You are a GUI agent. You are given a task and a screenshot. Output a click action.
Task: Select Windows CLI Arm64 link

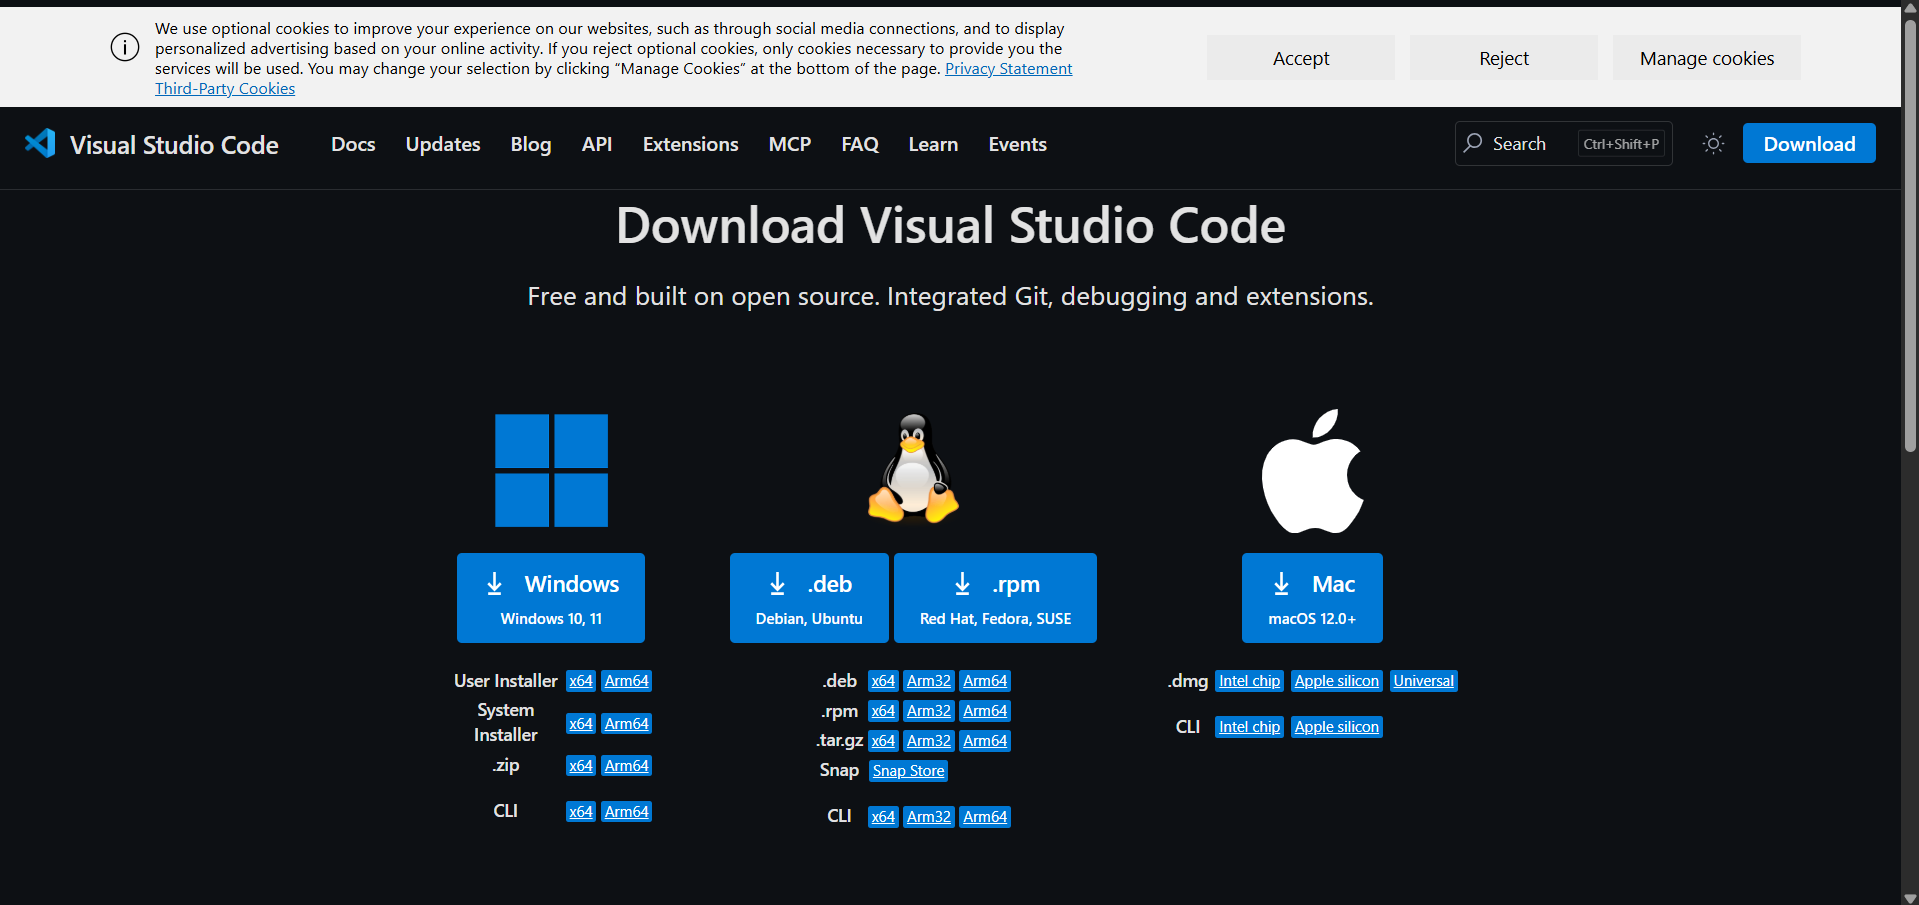pyautogui.click(x=627, y=812)
